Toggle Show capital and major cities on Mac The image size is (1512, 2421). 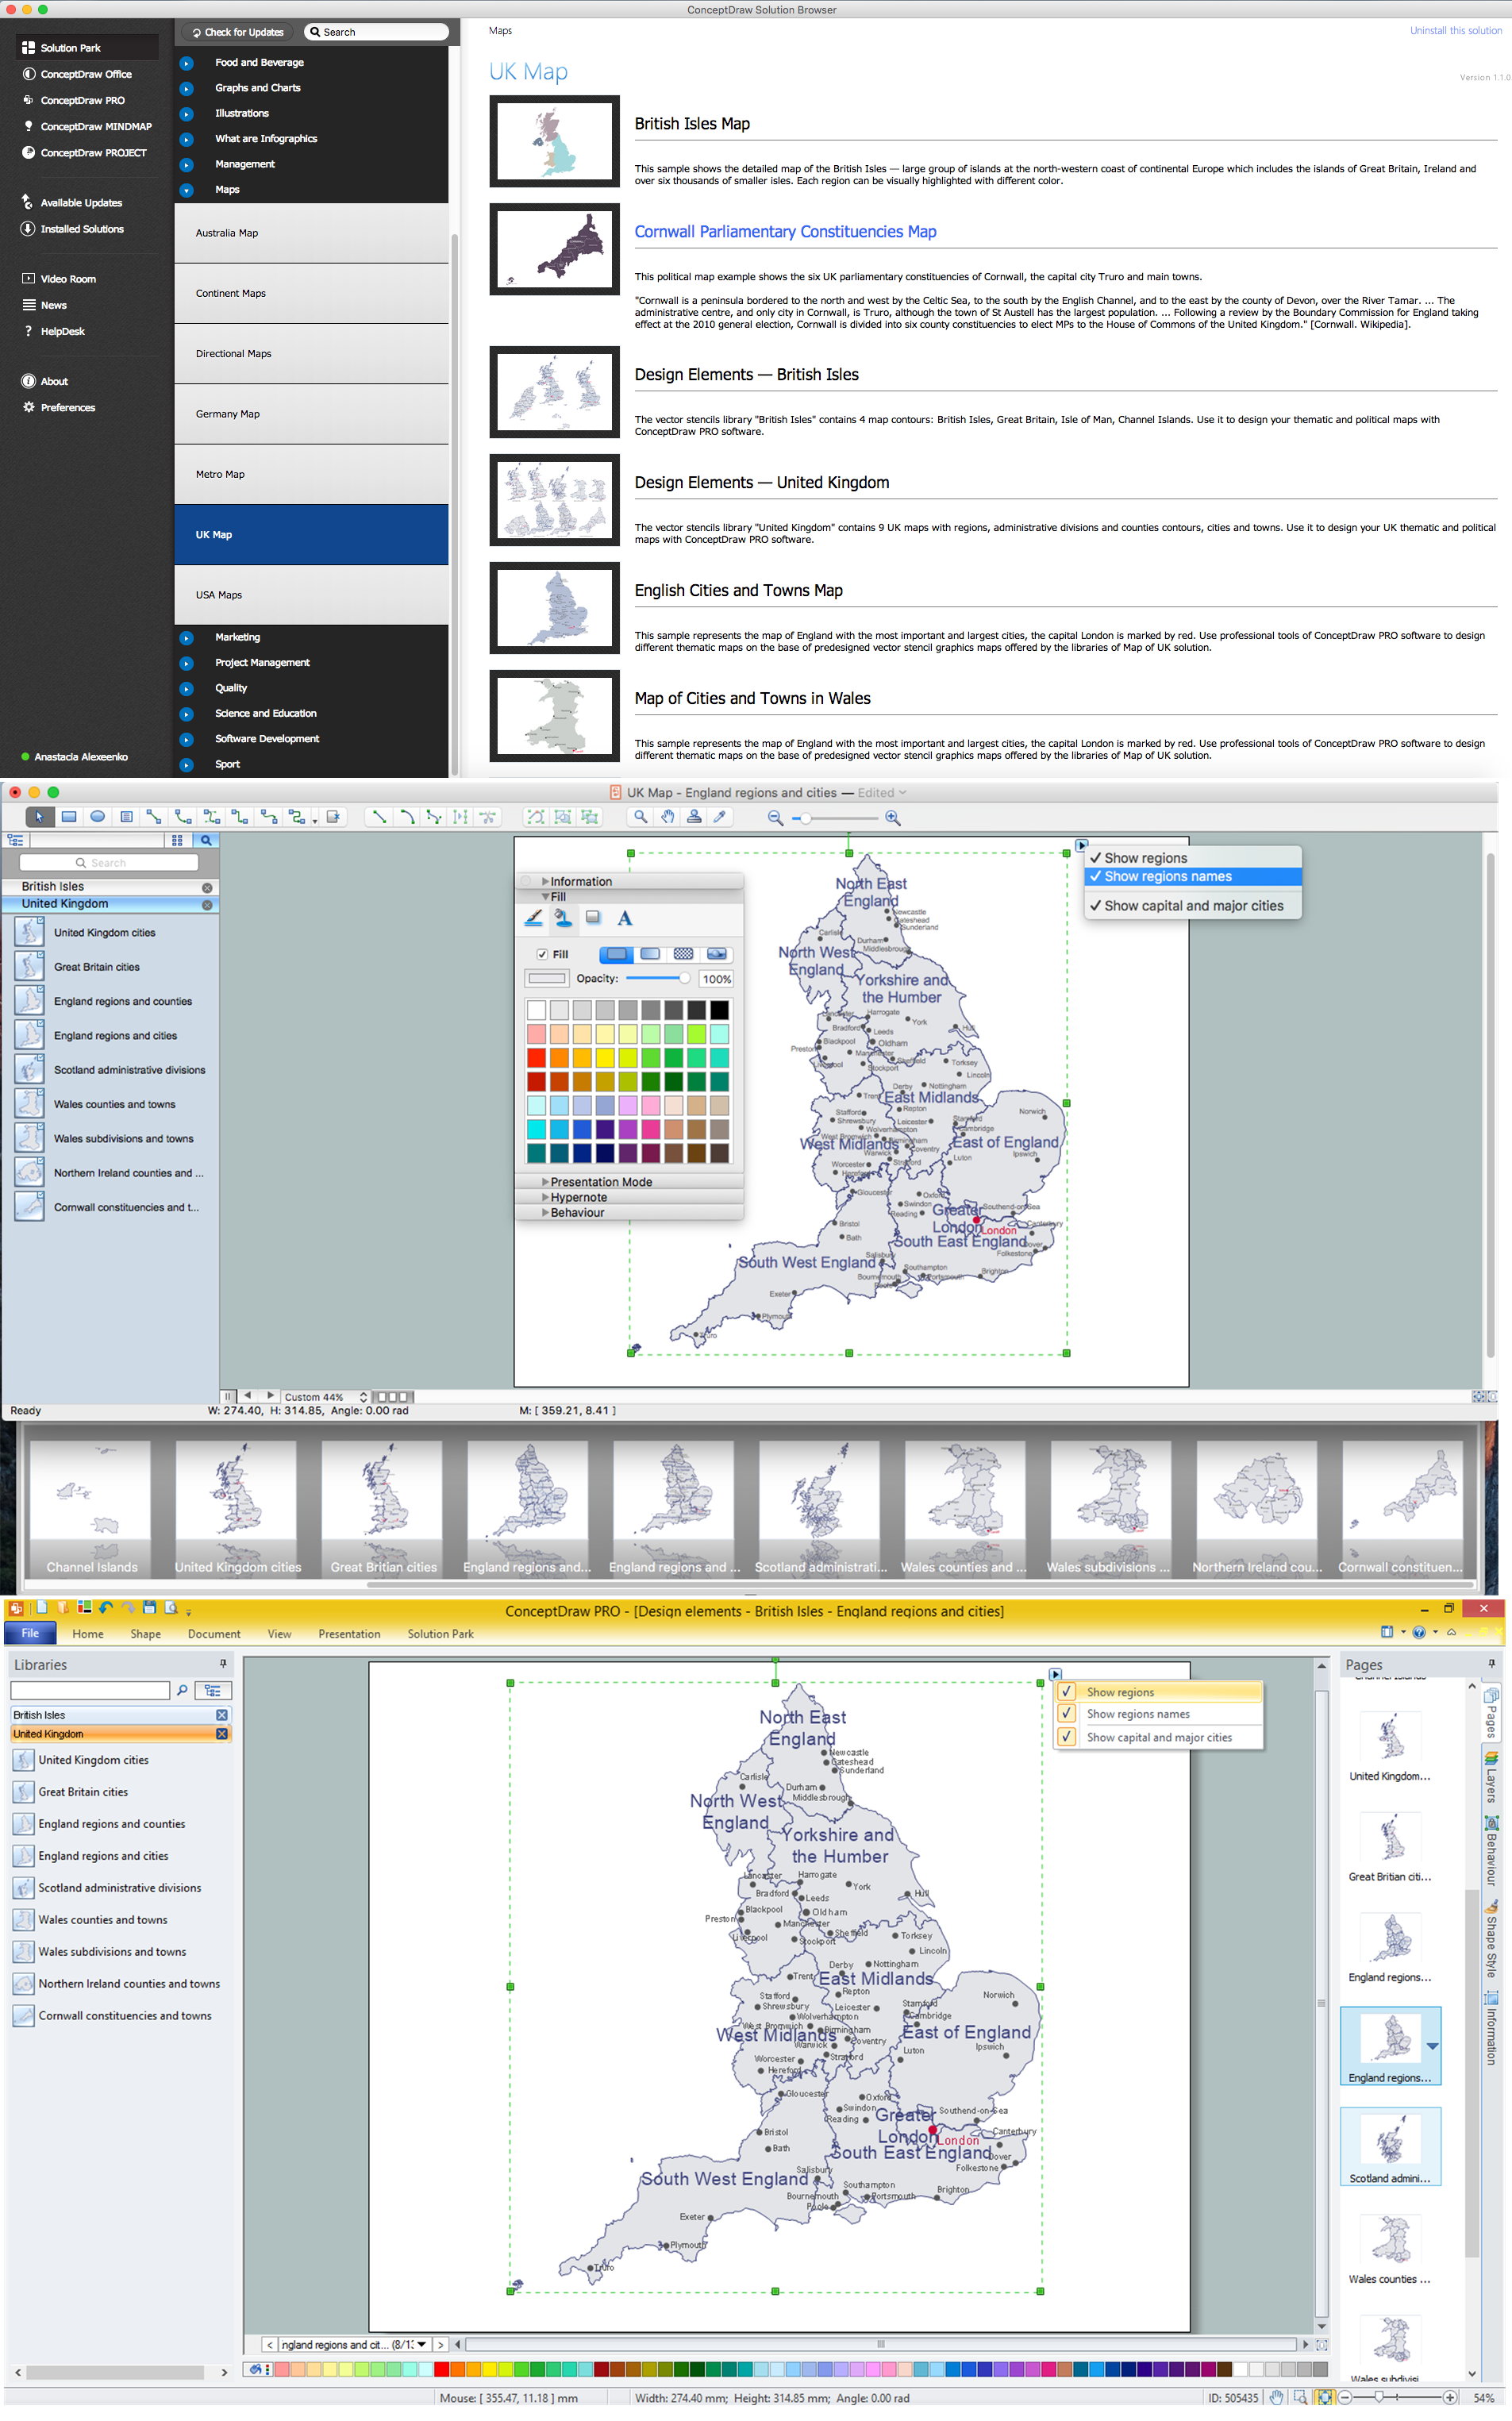1193,906
